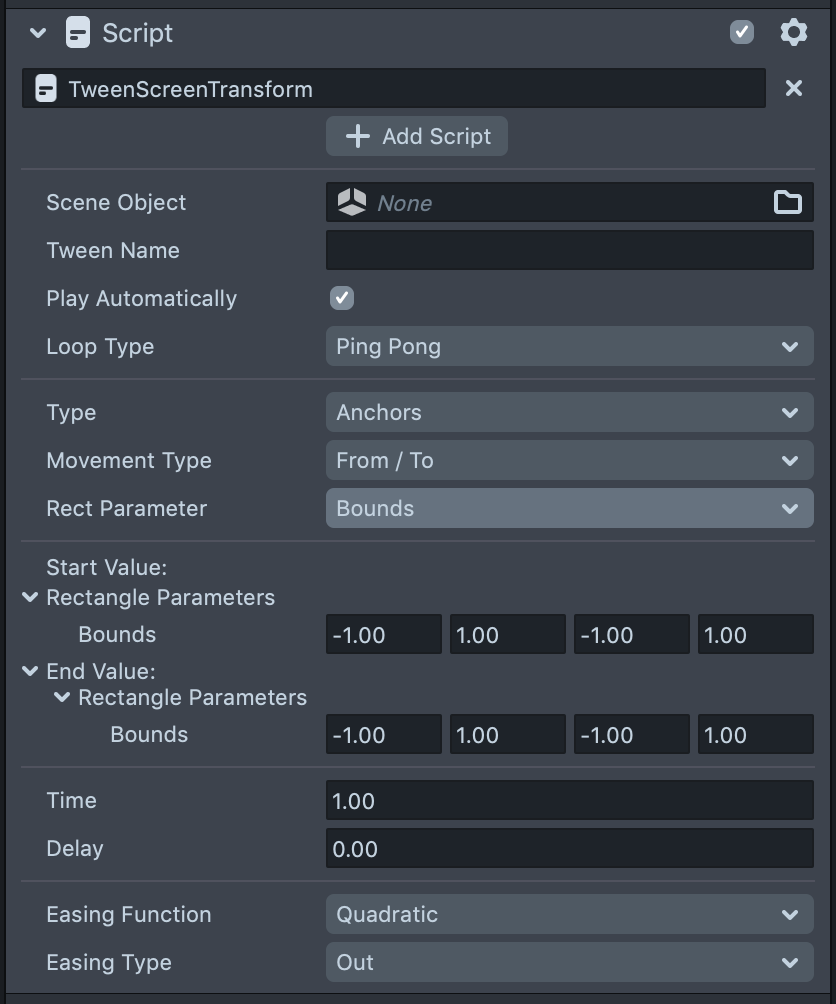Click the TweenScreenTransform script file icon
This screenshot has height=1004, width=836.
point(45,89)
